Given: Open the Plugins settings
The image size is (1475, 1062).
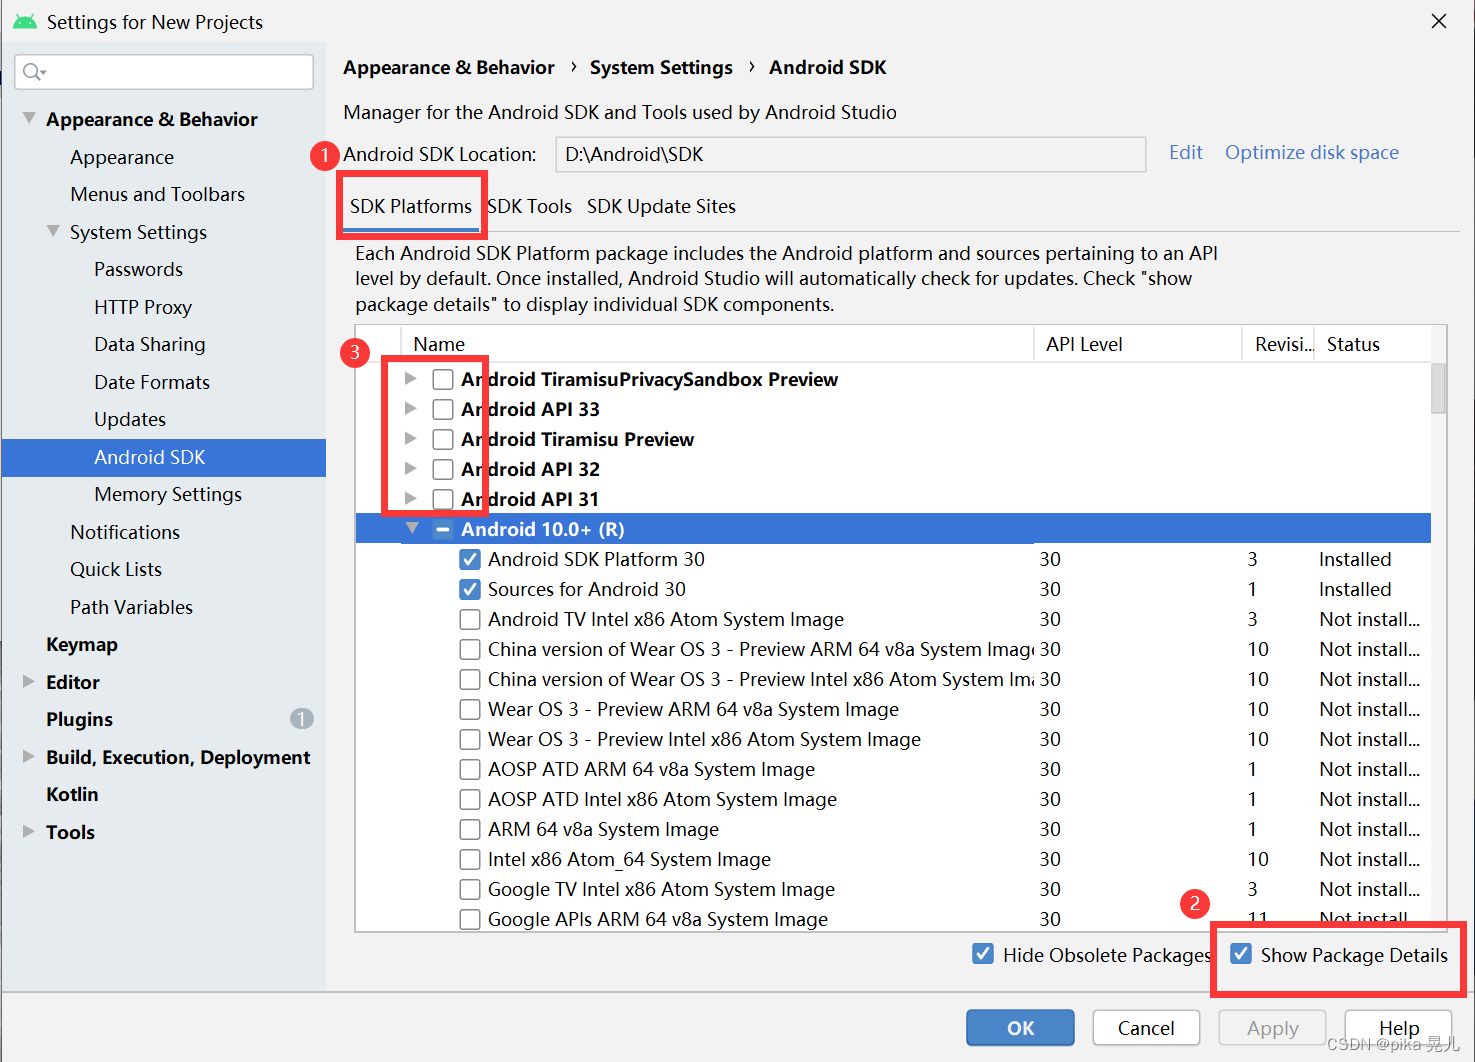Looking at the screenshot, I should point(80,719).
